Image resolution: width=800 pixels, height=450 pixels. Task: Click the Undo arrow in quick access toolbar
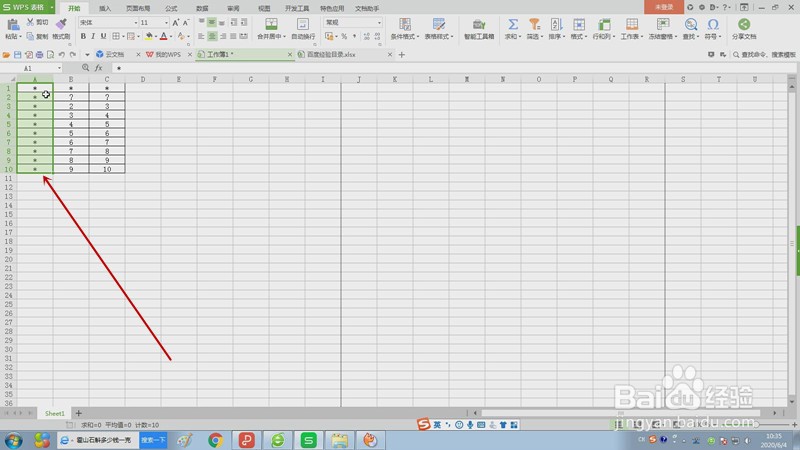point(62,55)
